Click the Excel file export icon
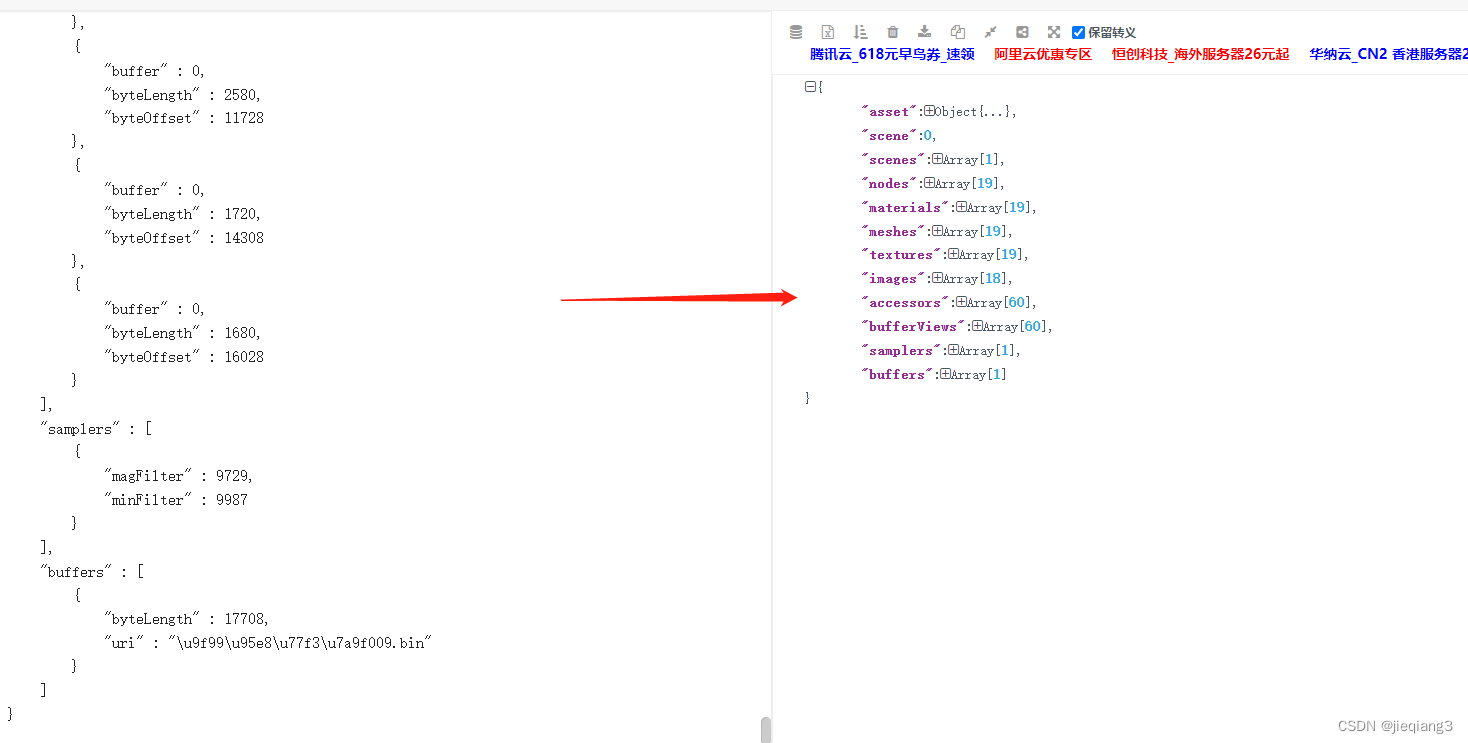Screen dimensions: 1468x743 [x=828, y=32]
